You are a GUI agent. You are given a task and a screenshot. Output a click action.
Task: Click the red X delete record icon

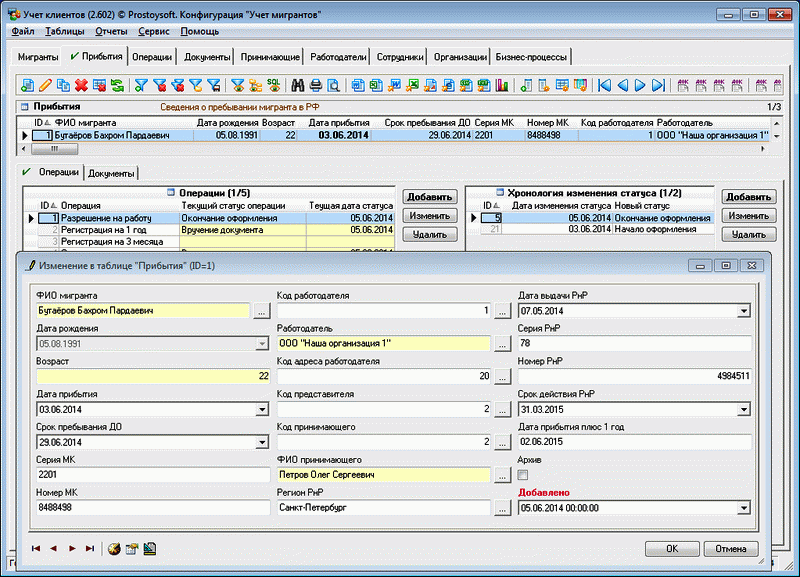81,85
